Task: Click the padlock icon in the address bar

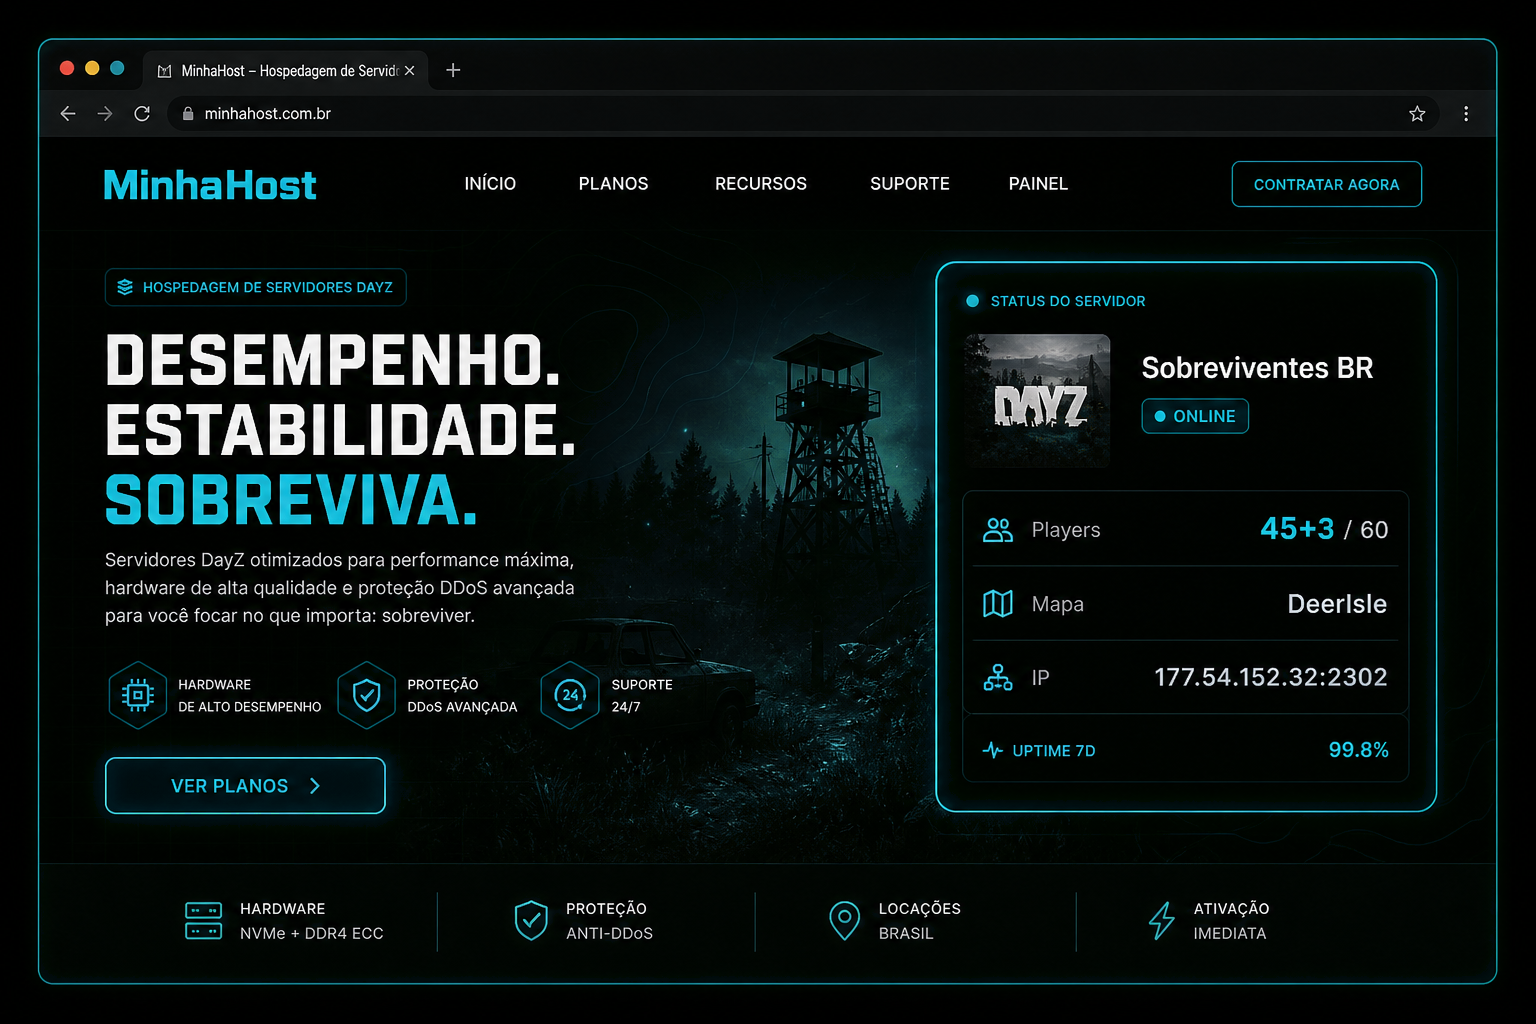Action: point(187,114)
